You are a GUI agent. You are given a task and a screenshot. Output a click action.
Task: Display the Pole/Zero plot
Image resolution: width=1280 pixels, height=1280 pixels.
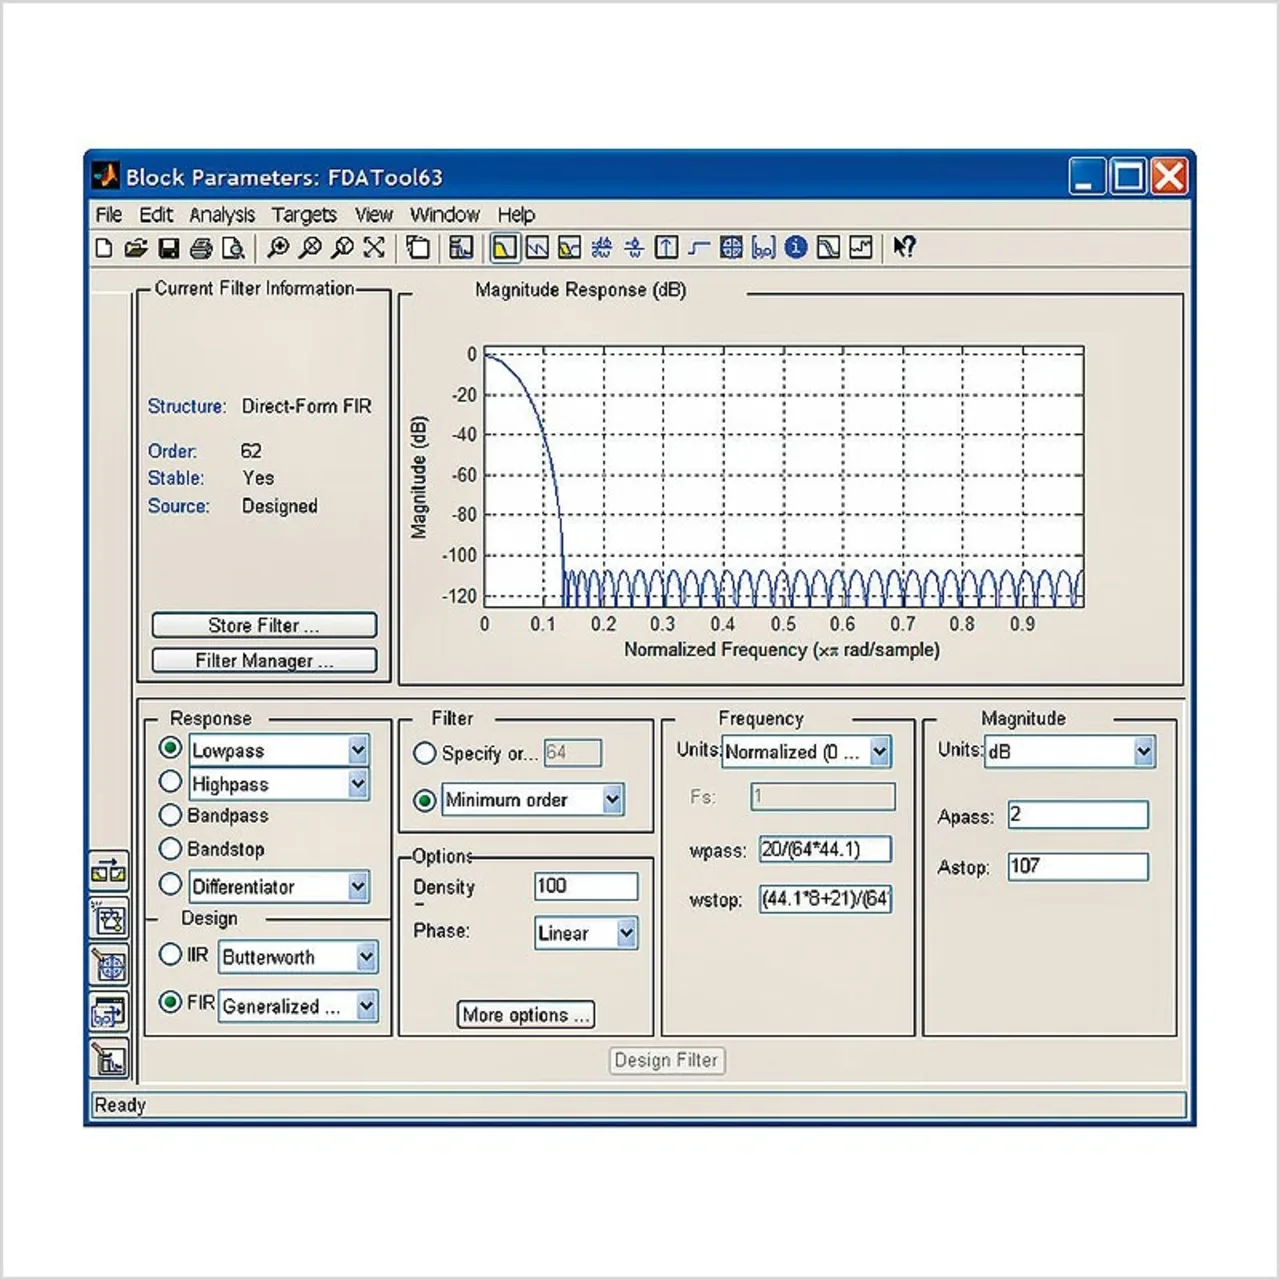click(x=731, y=248)
